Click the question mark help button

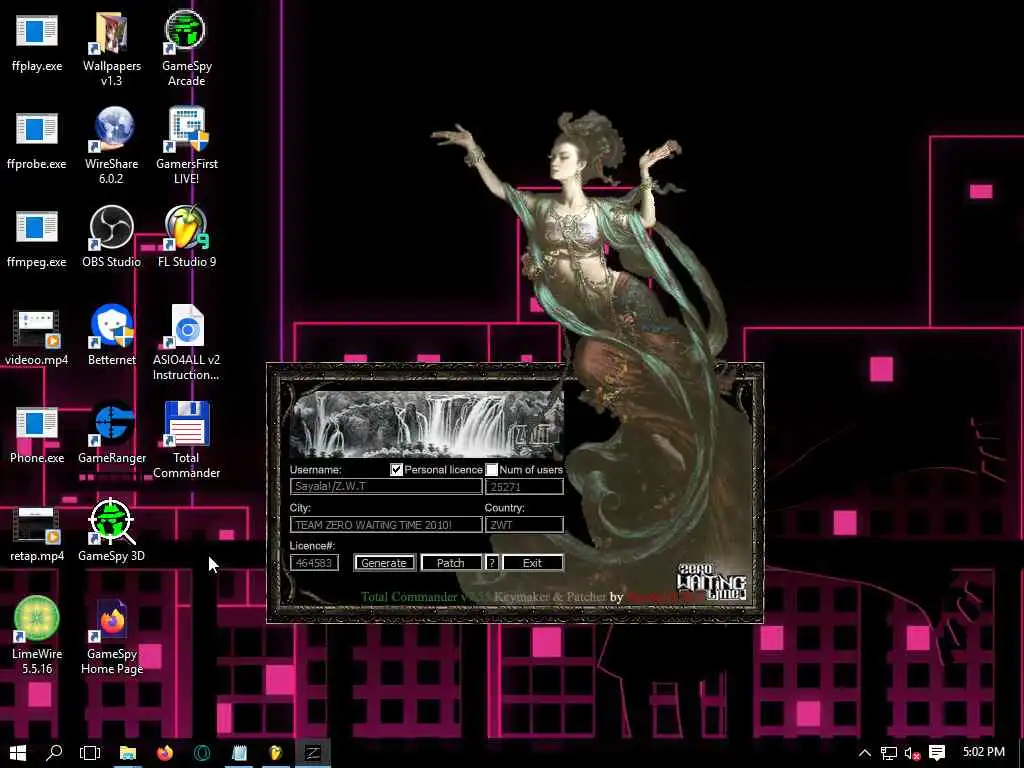point(492,563)
